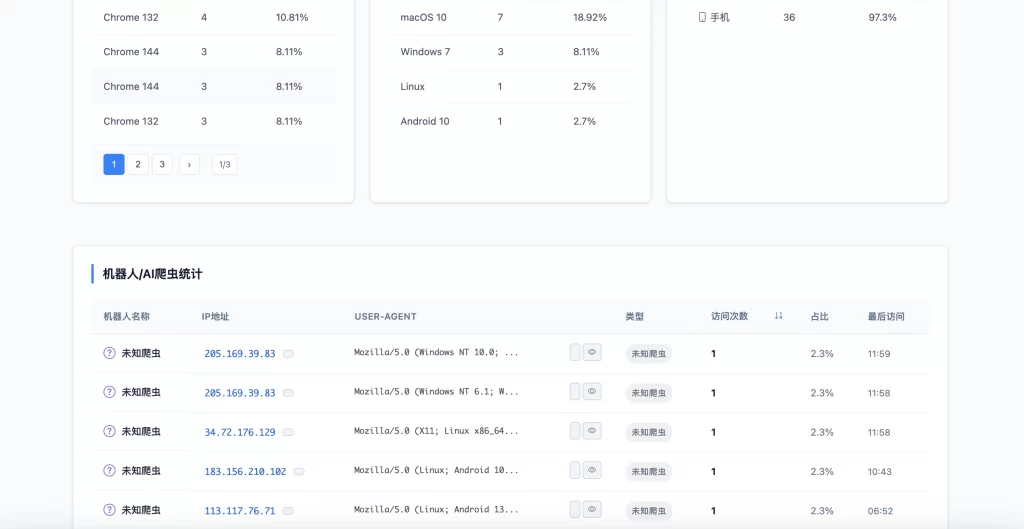View full user-agent for Windows NT 6.1 row

click(592, 392)
